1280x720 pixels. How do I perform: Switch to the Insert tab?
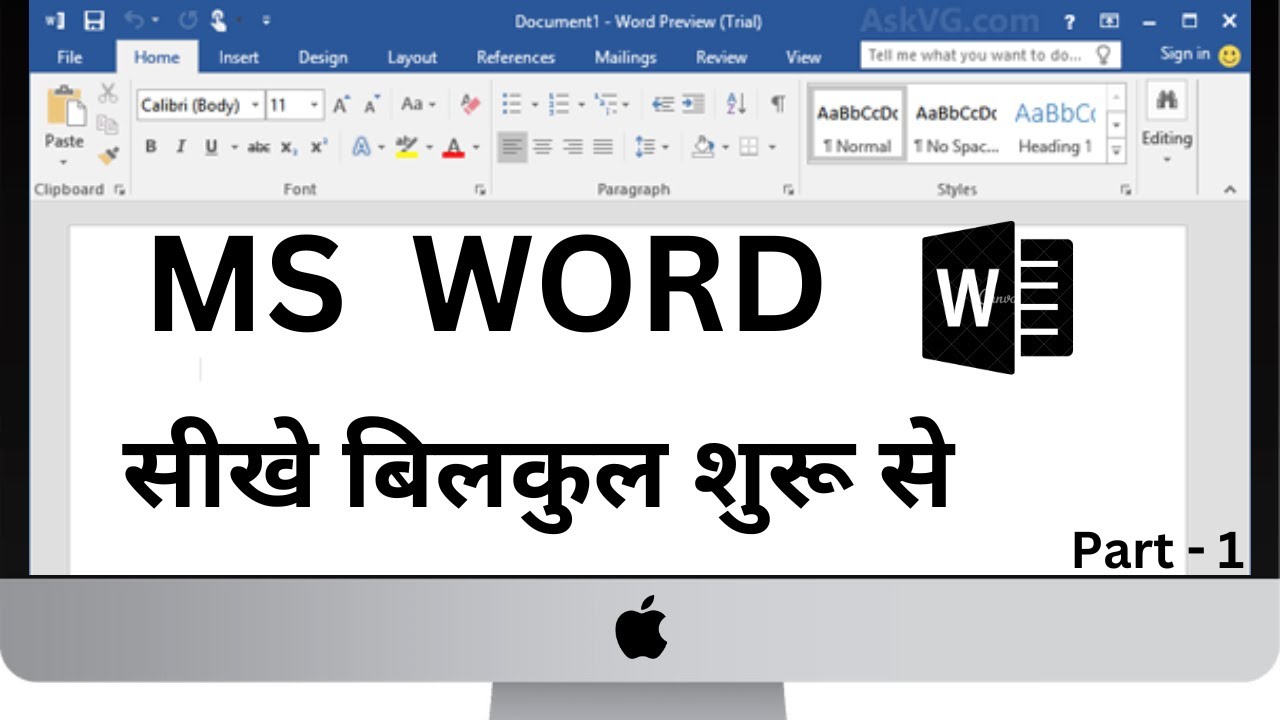coord(239,57)
